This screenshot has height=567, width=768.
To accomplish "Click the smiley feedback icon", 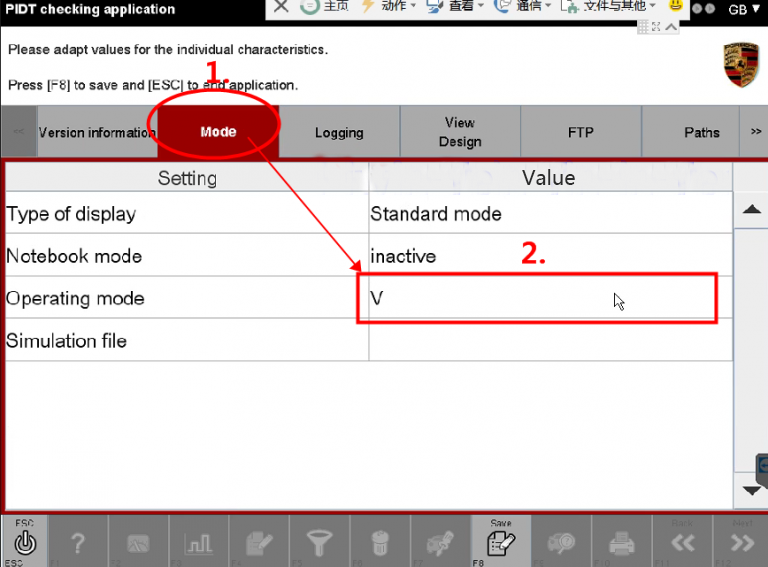I will (675, 5).
